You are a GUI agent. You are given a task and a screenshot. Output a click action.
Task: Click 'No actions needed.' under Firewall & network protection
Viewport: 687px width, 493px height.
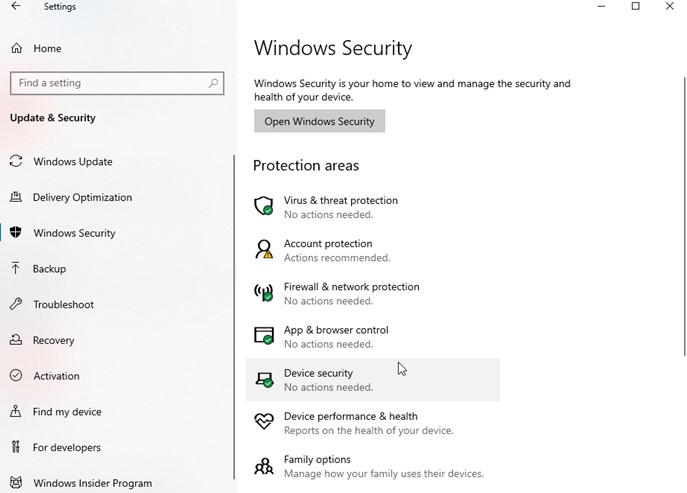click(x=329, y=301)
